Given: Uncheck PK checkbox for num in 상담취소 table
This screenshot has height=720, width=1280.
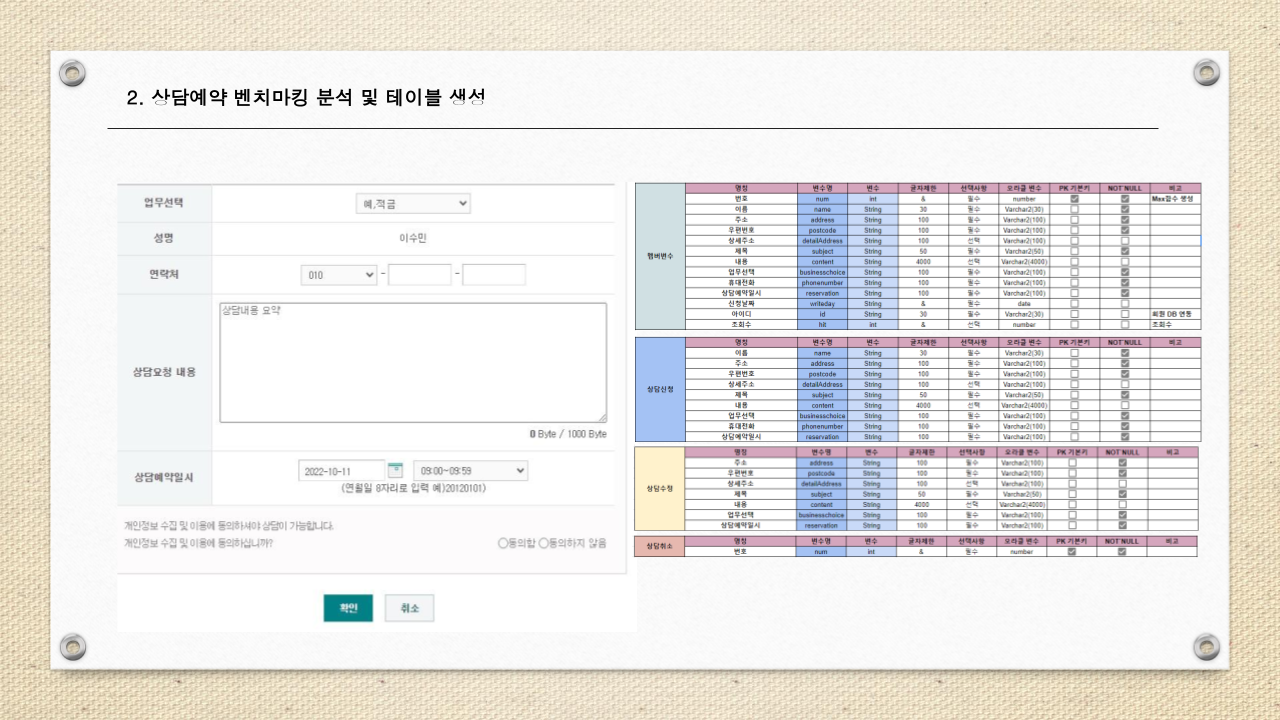Looking at the screenshot, I should 1075,551.
